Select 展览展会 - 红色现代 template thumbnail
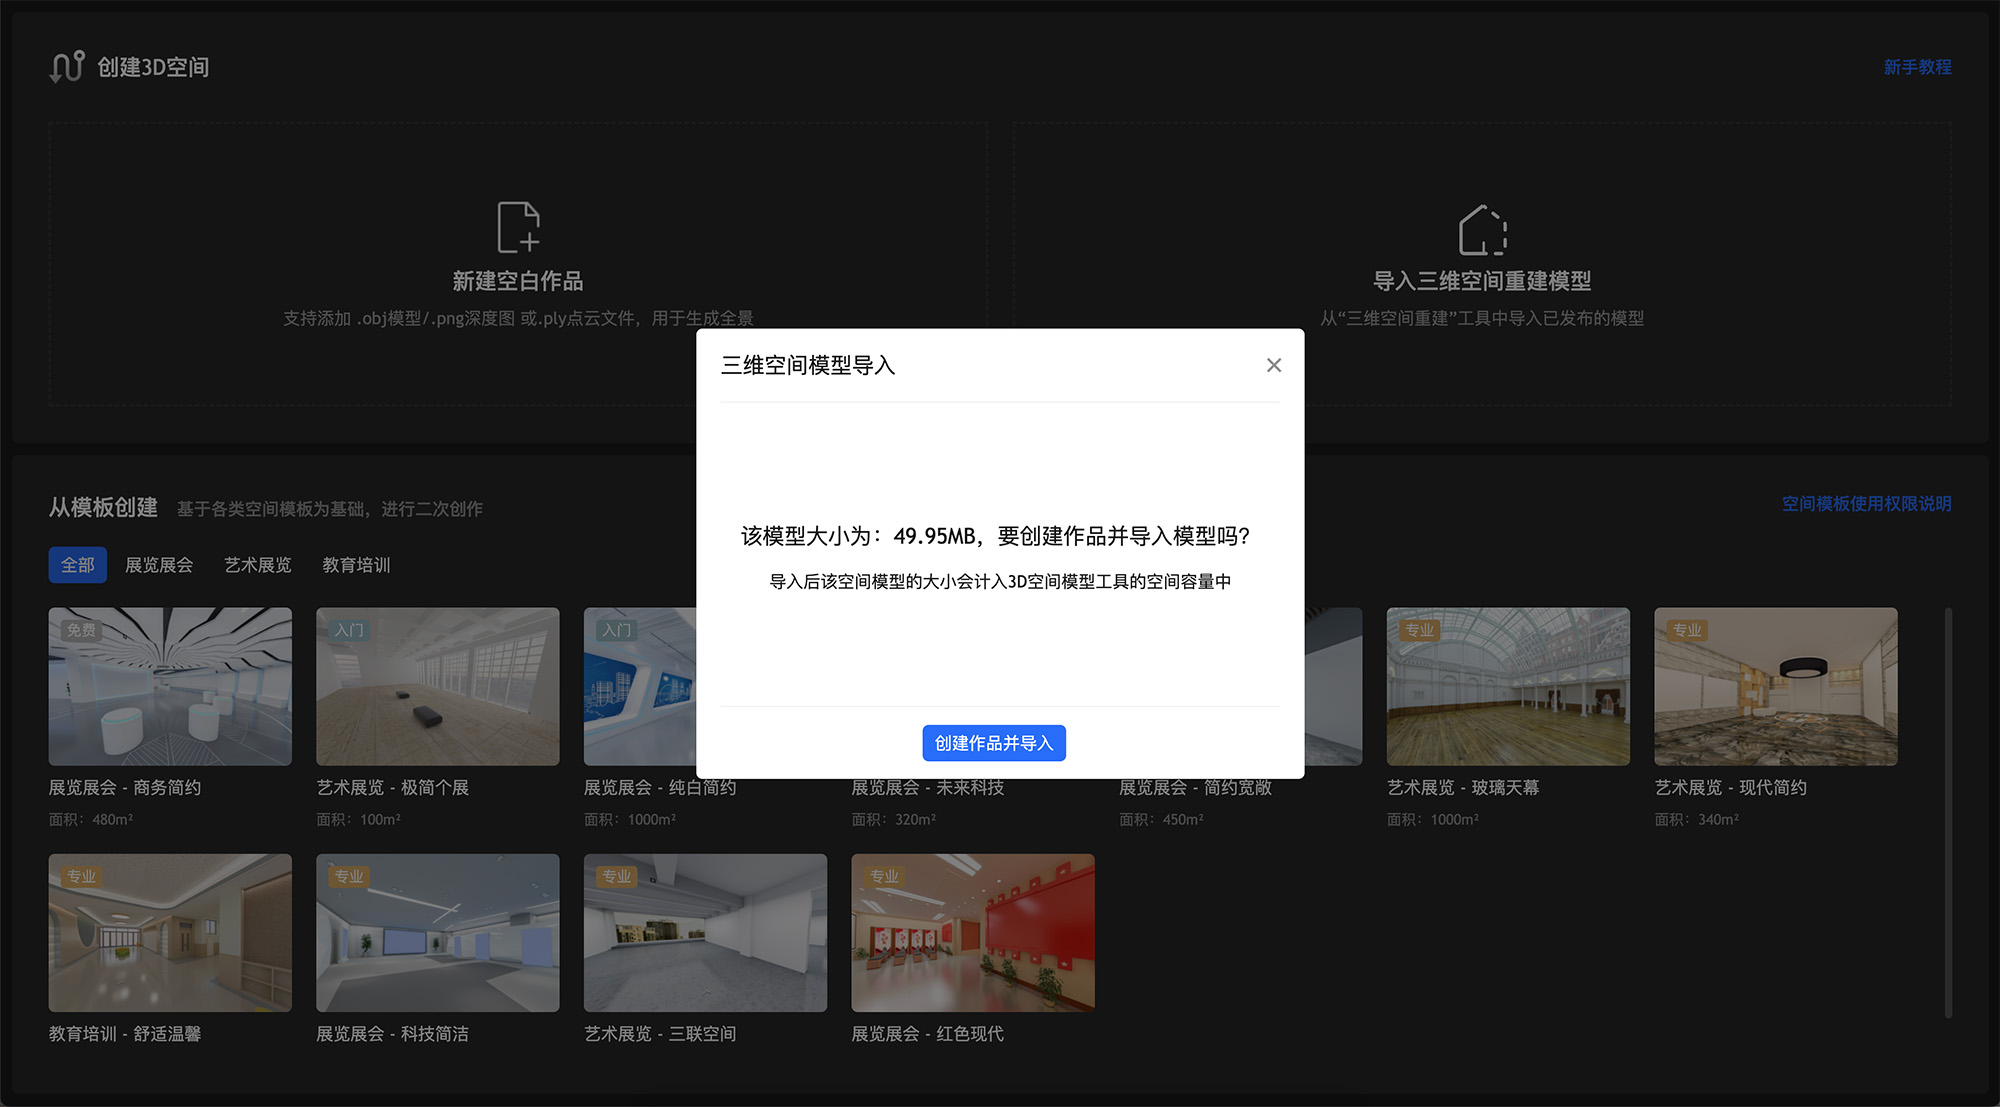The height and width of the screenshot is (1107, 2000). point(972,932)
